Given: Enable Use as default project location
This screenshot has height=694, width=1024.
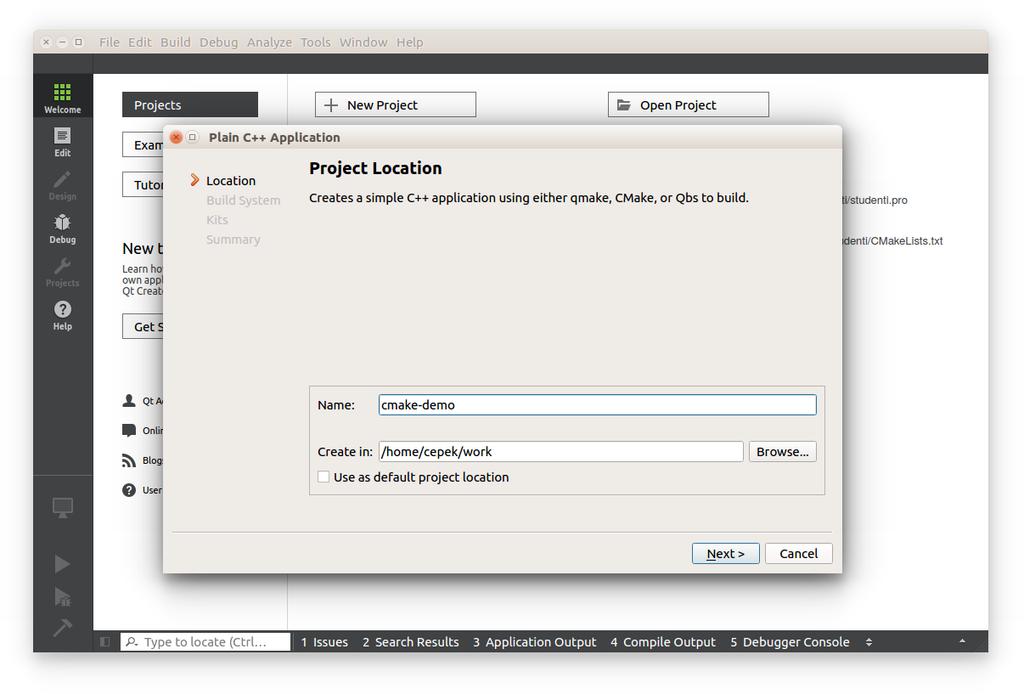Looking at the screenshot, I should [x=323, y=477].
